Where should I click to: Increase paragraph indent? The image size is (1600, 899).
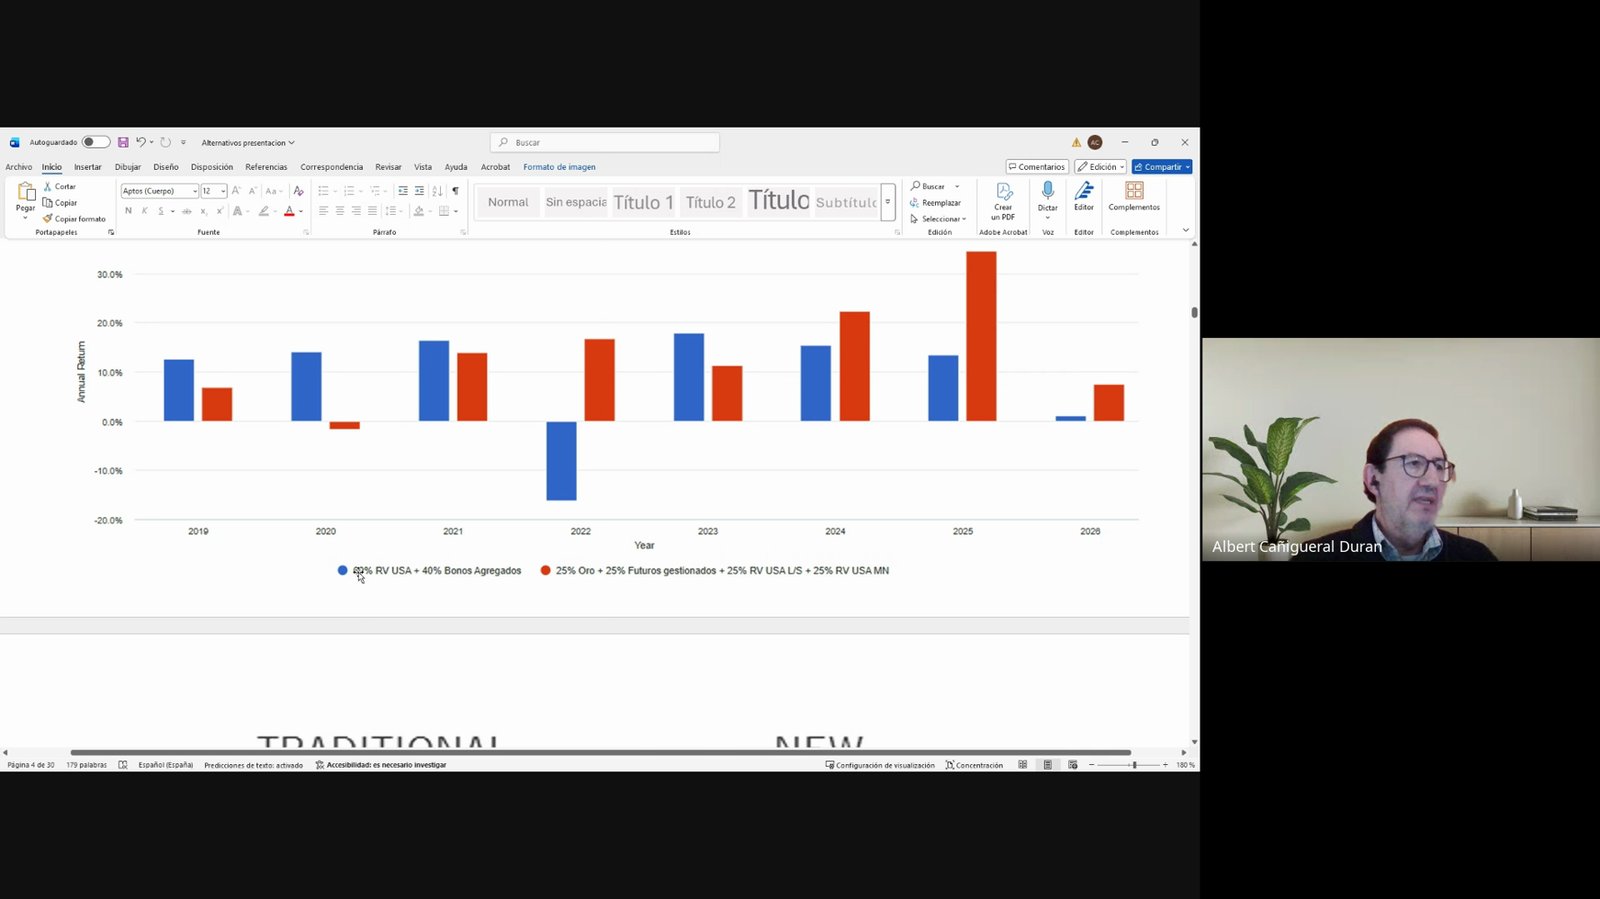coord(419,191)
